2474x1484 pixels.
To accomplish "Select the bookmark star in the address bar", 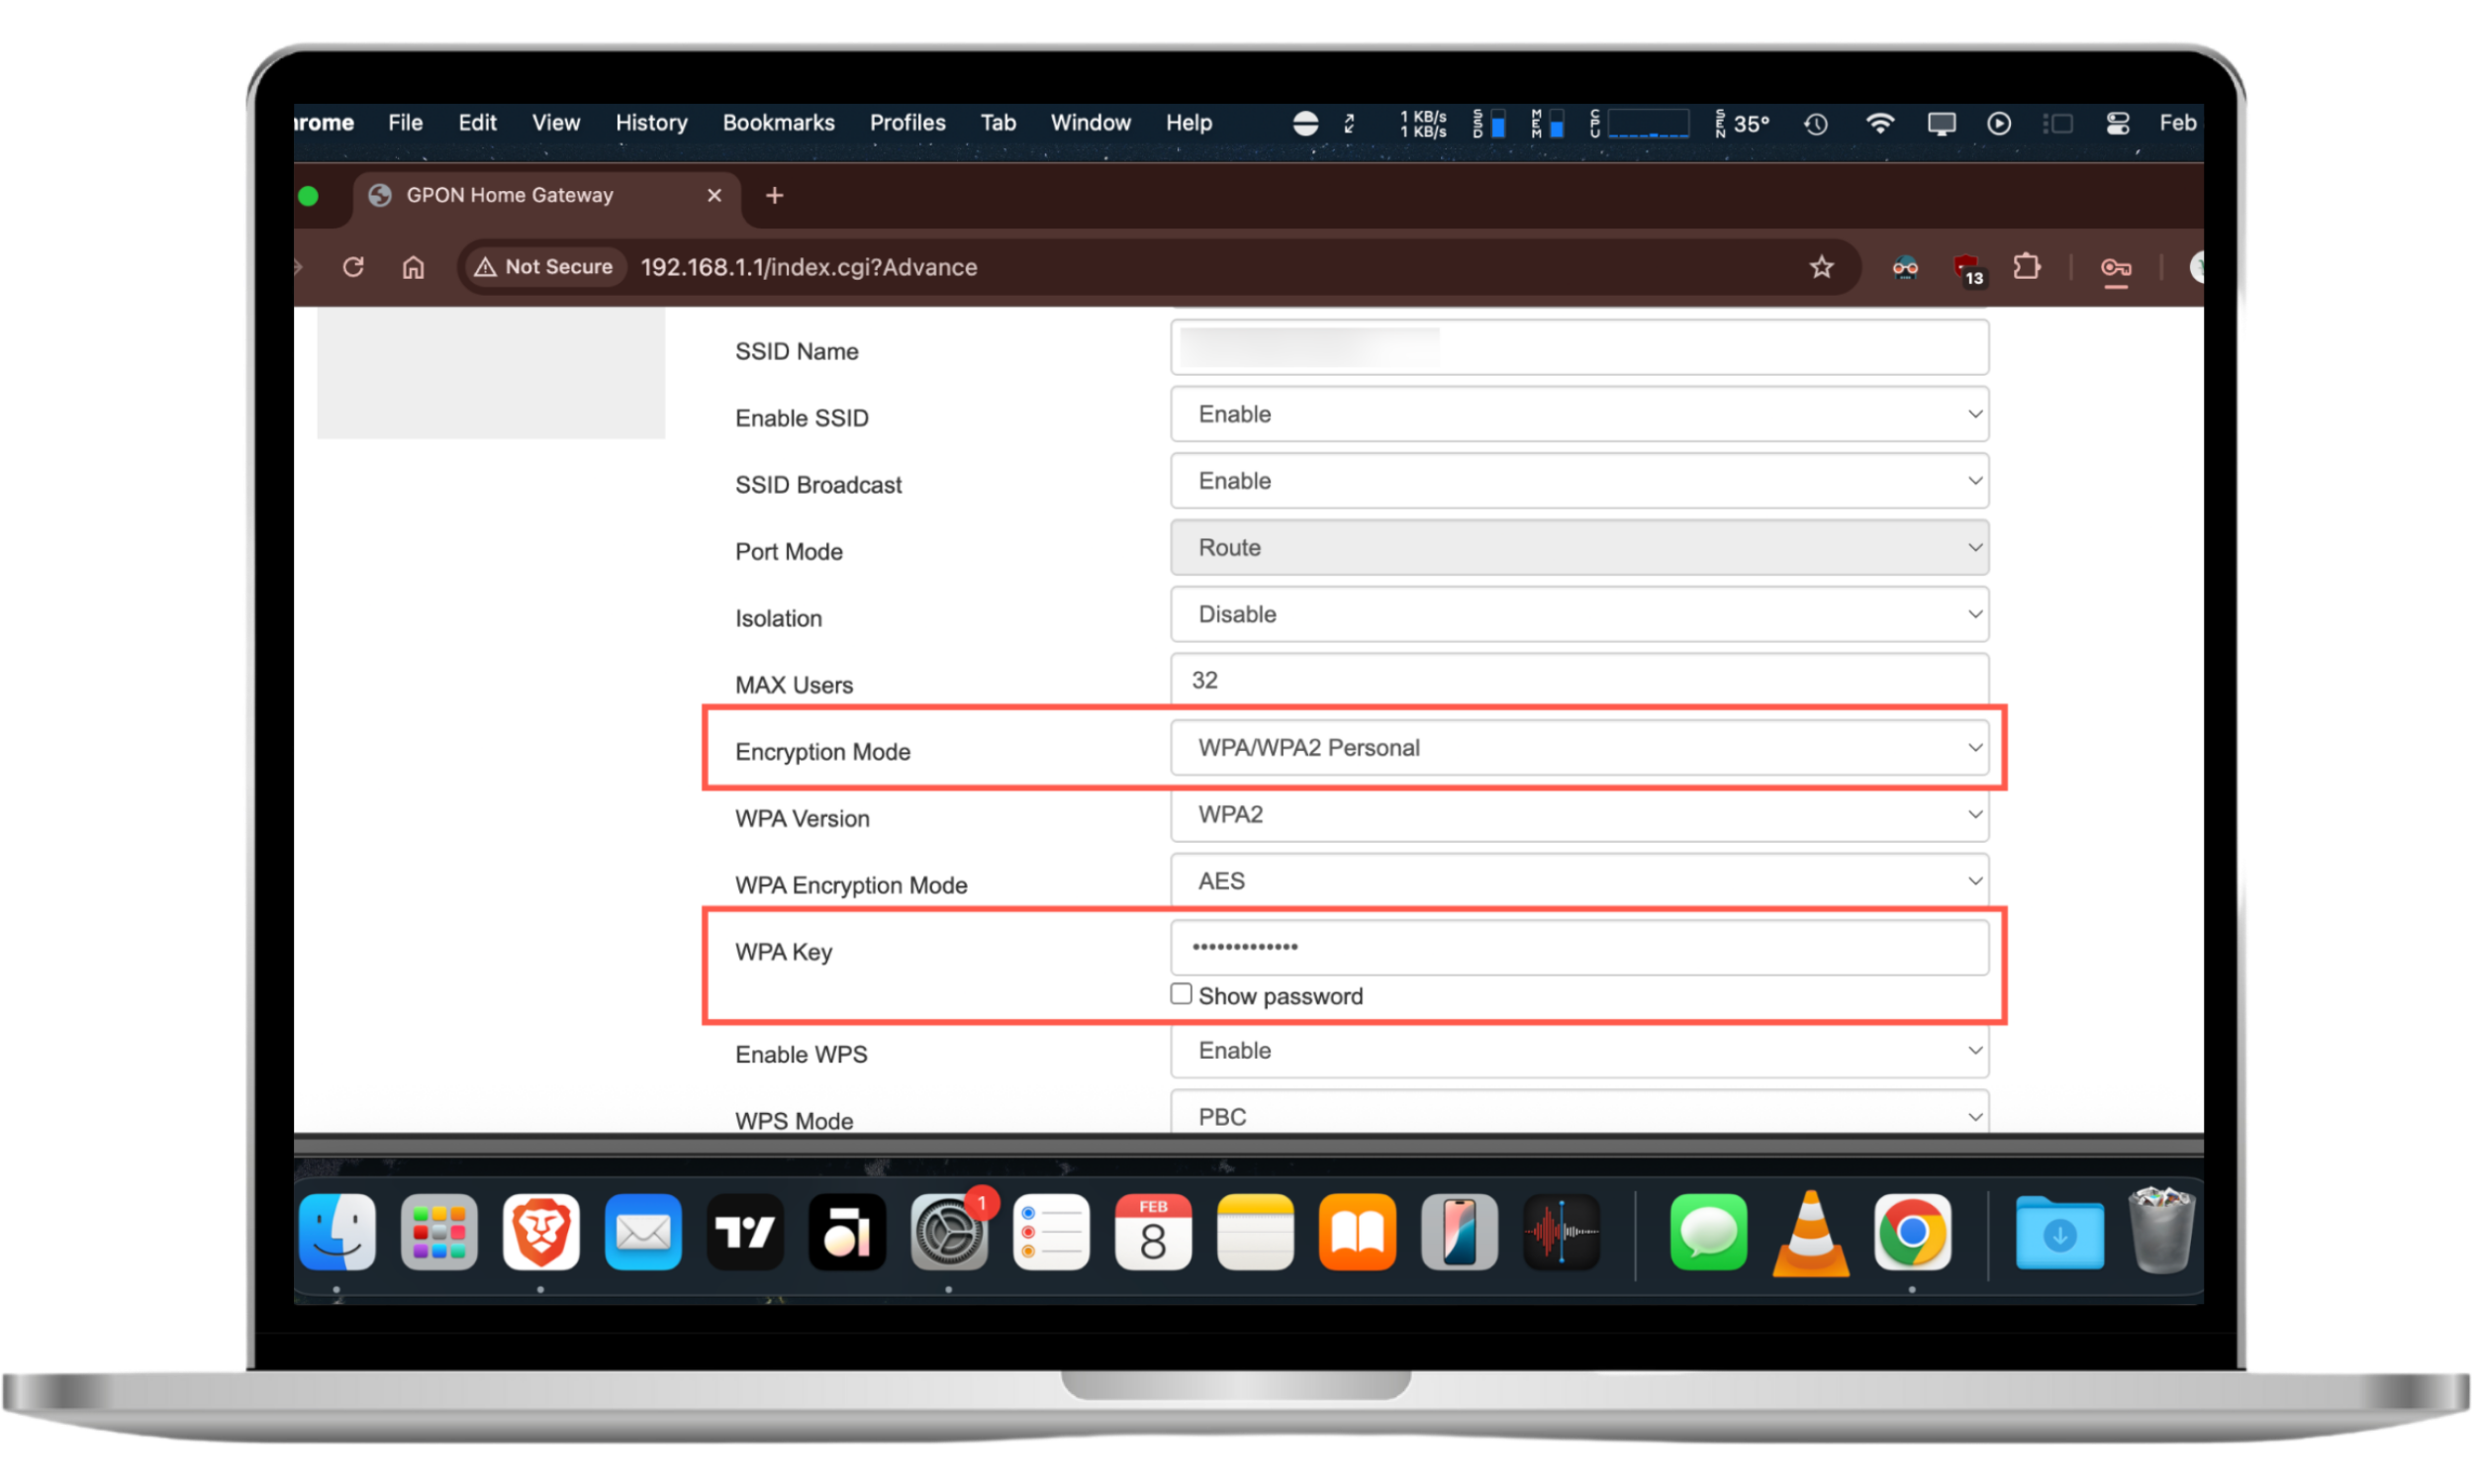I will point(1821,267).
